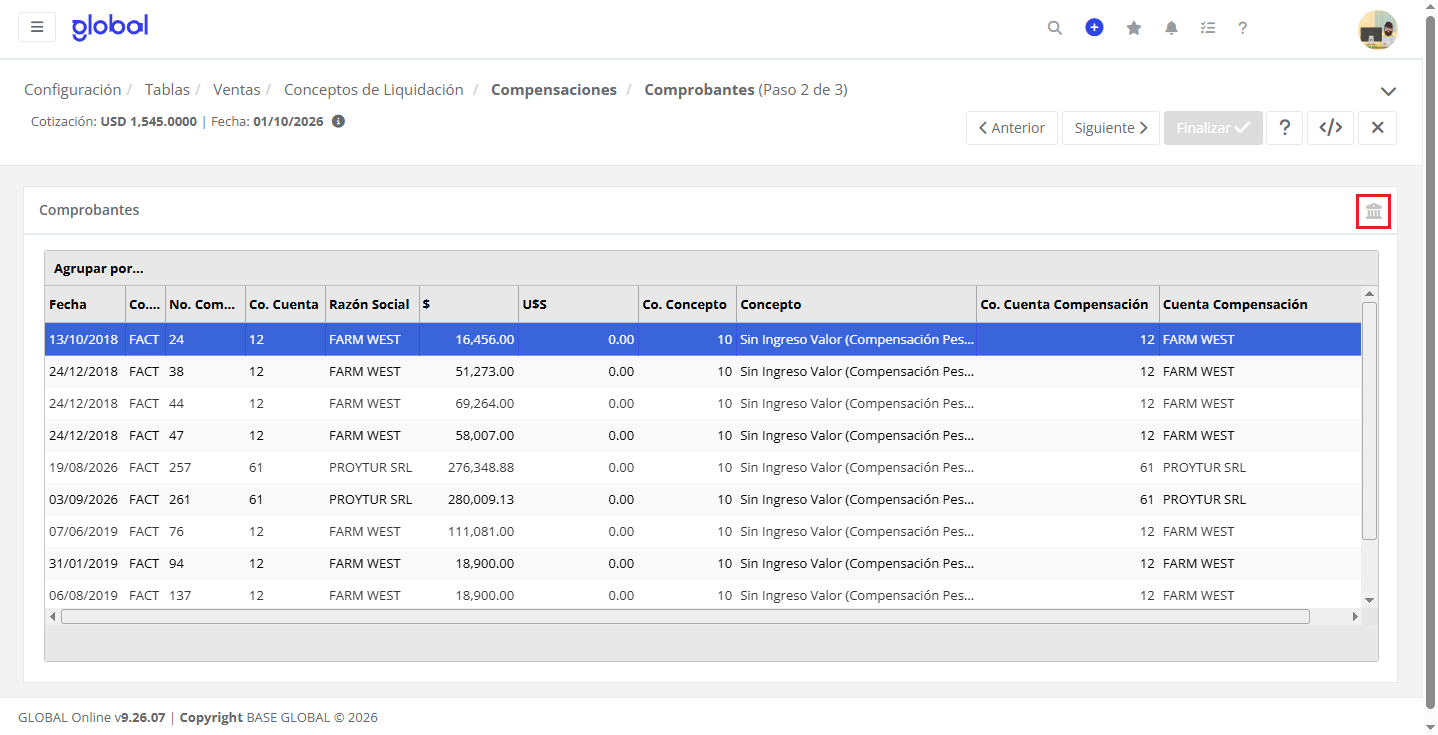The height and width of the screenshot is (735, 1438).
Task: Click the Finalizar button
Action: coord(1213,128)
